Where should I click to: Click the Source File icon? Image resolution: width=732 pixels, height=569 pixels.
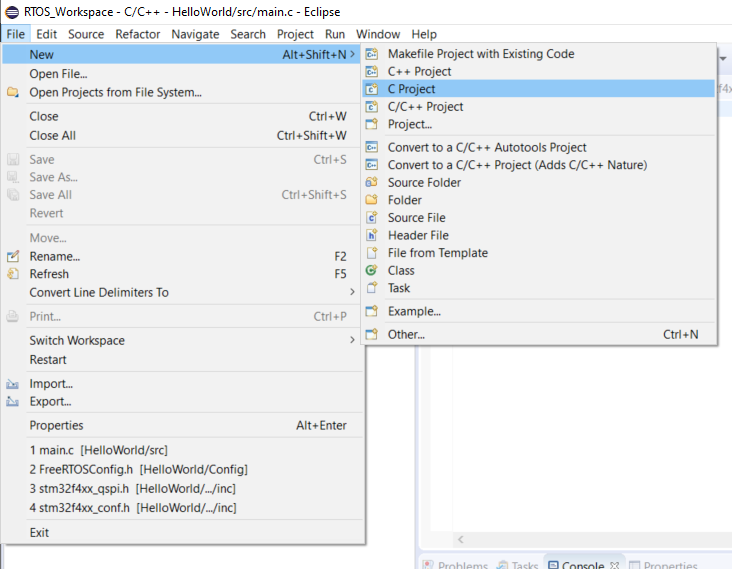pyautogui.click(x=372, y=218)
